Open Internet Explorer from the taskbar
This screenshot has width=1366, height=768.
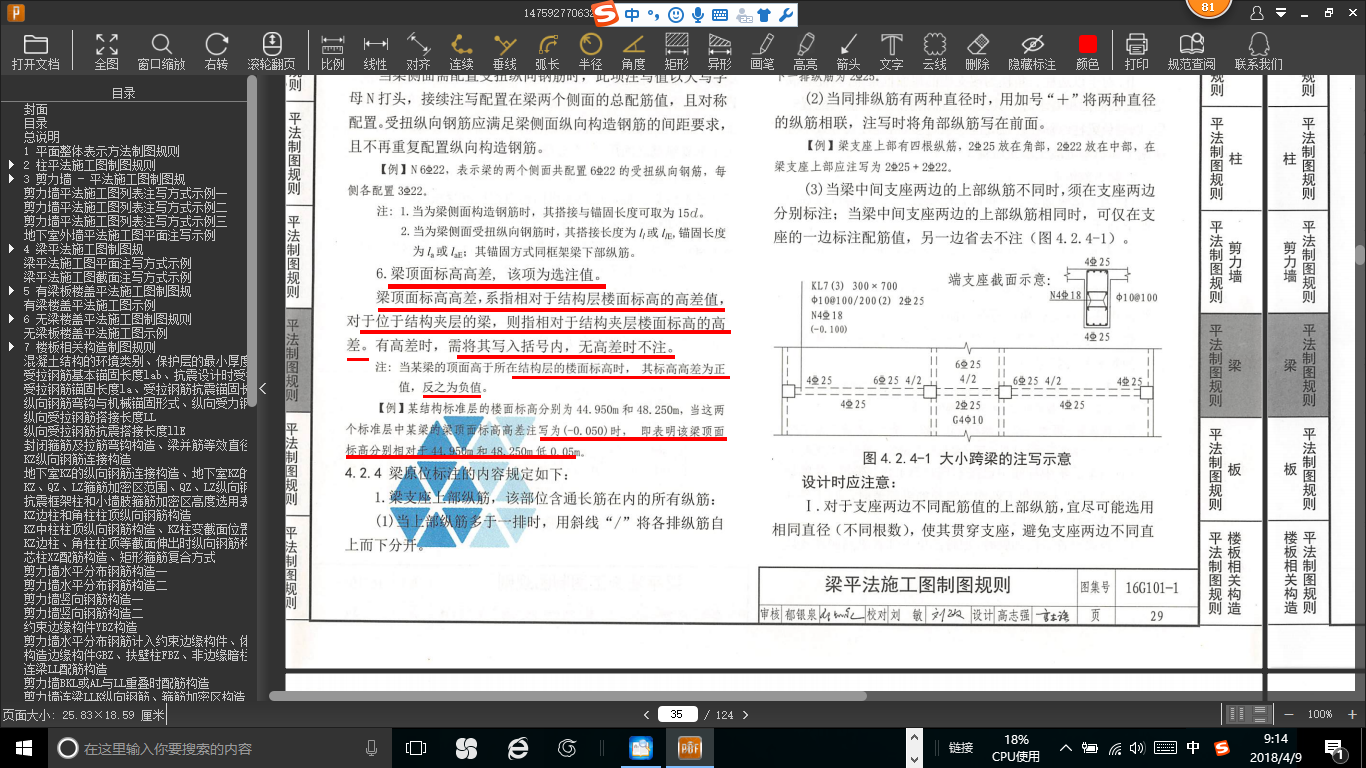pyautogui.click(x=517, y=748)
